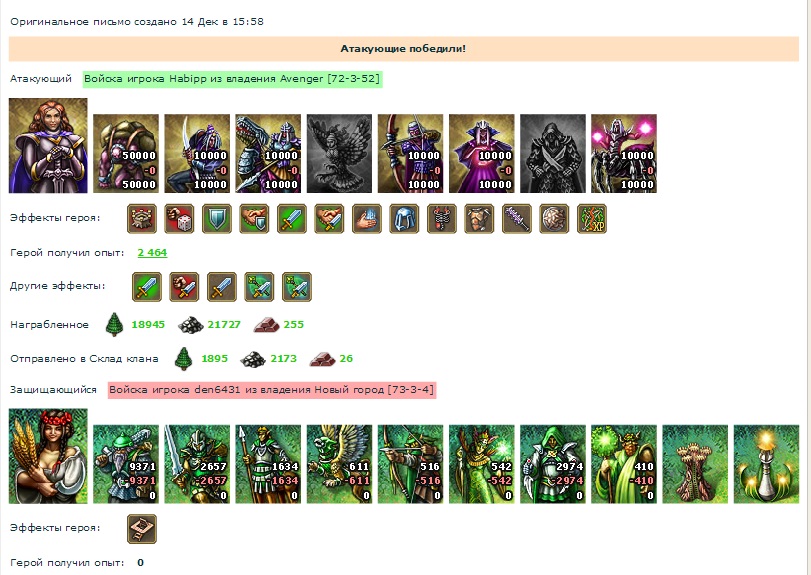Select the round wooden shield effect icon
The image size is (811, 575).
554,218
